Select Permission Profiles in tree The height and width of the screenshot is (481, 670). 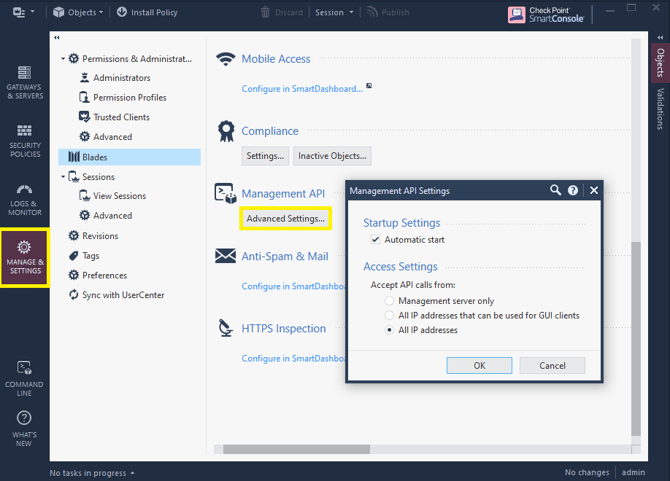tap(129, 98)
